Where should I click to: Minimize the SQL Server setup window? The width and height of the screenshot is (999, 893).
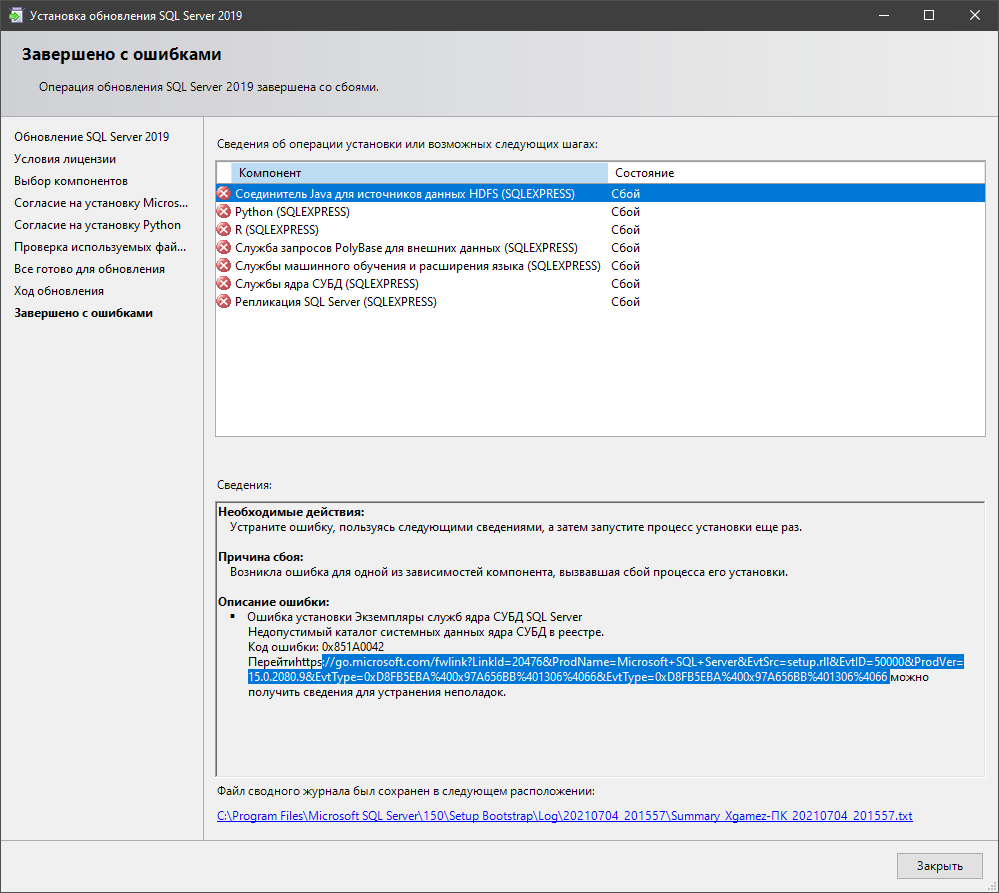tap(884, 15)
